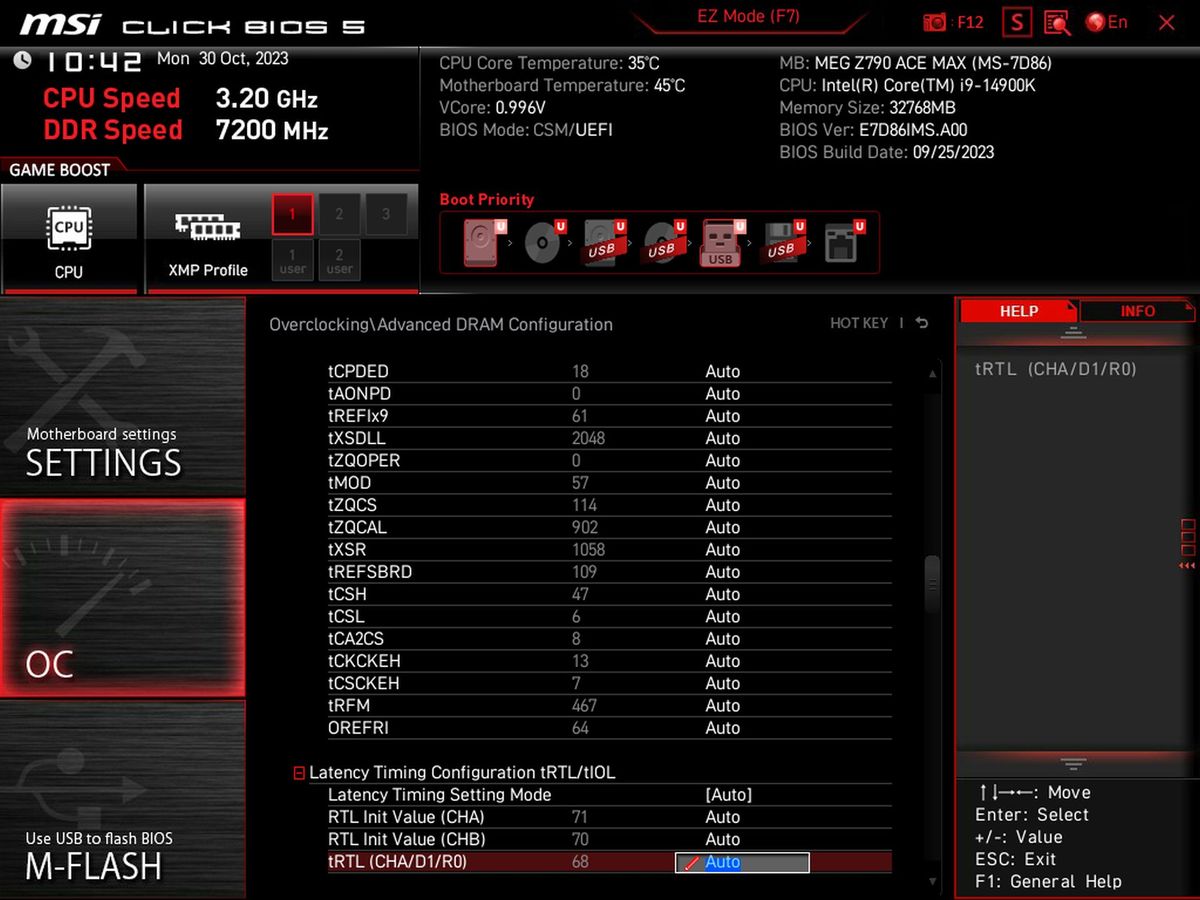Go back with the return arrow icon

click(x=921, y=323)
